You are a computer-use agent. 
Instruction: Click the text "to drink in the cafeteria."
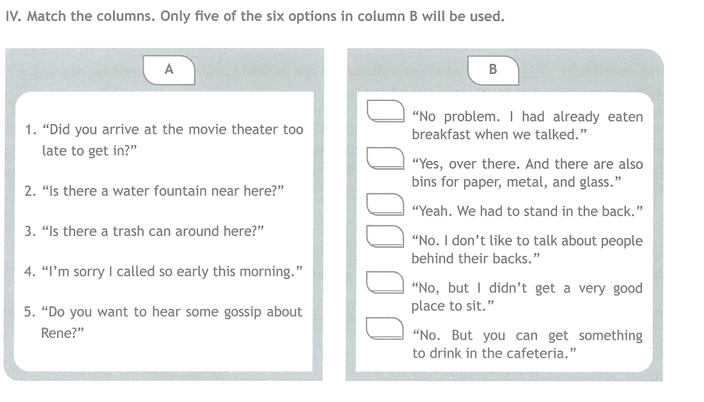click(x=494, y=353)
